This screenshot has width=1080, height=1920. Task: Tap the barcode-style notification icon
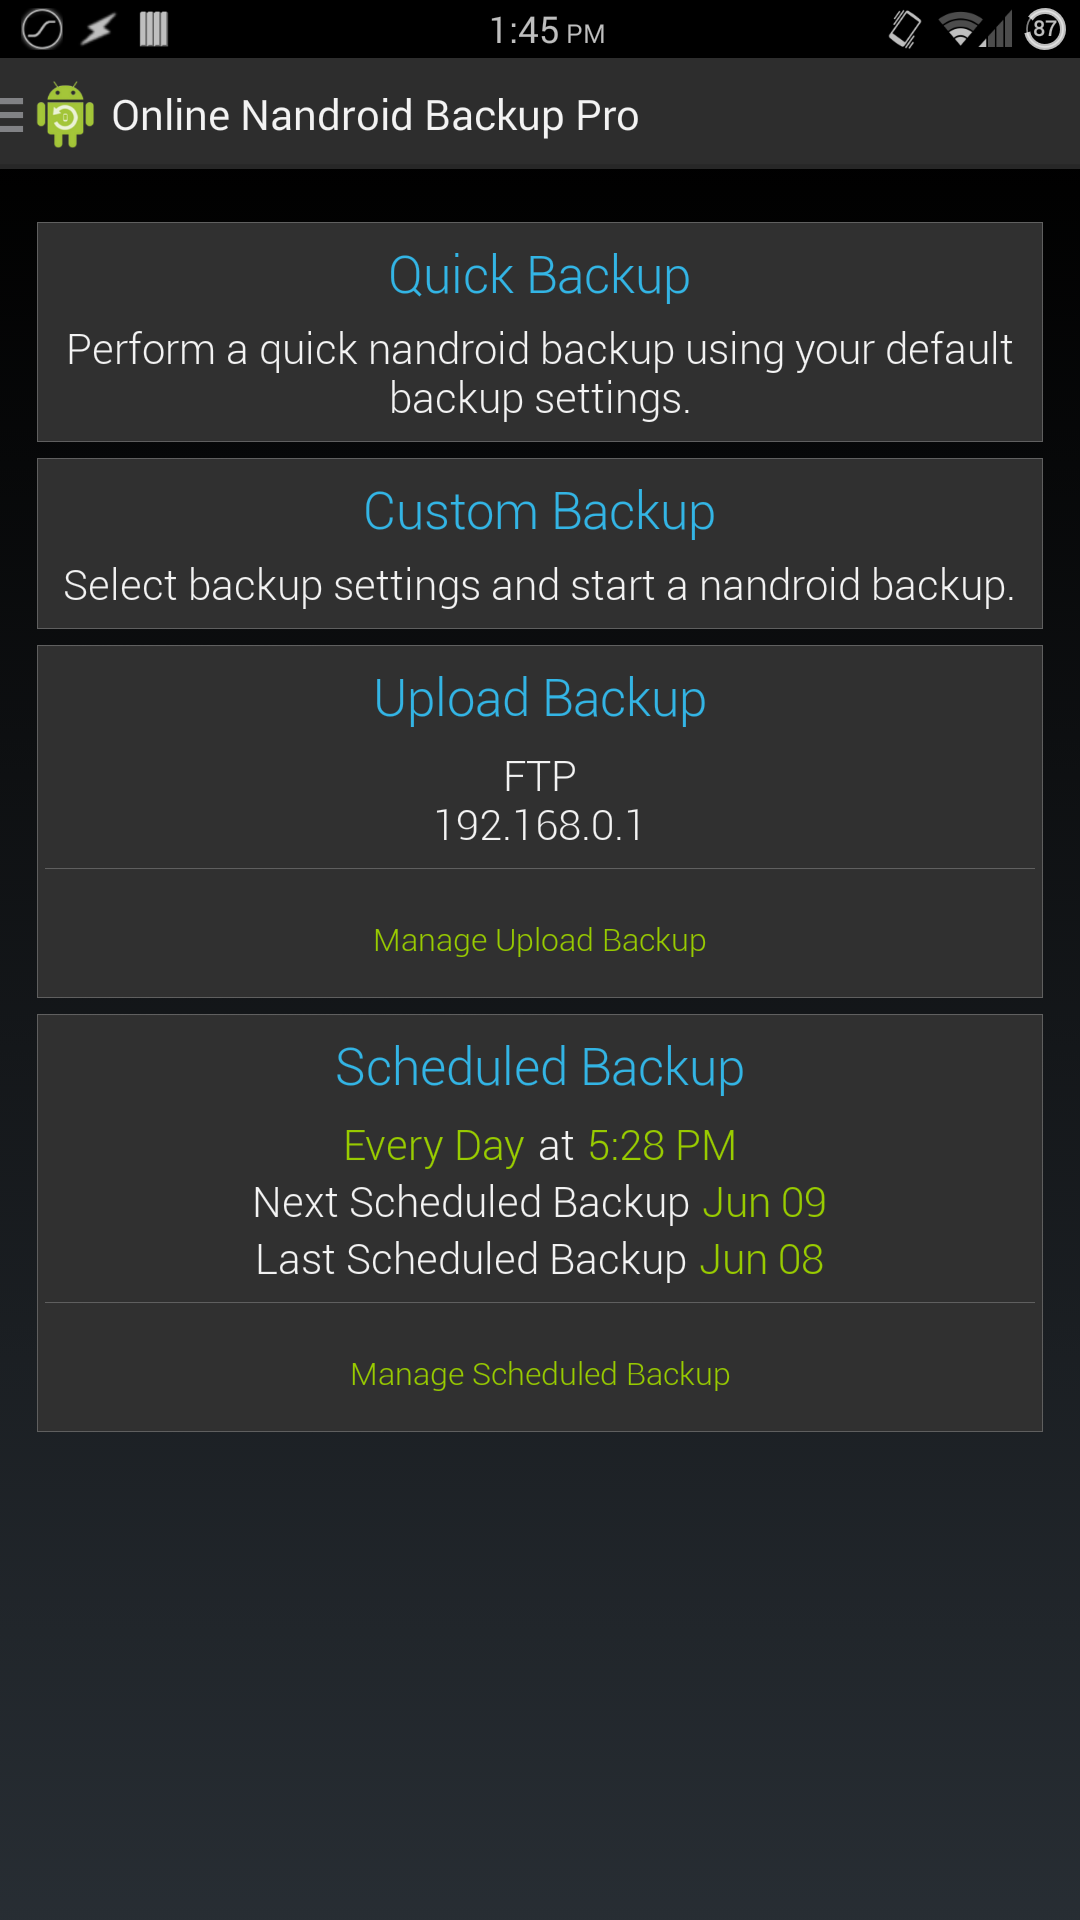(153, 29)
